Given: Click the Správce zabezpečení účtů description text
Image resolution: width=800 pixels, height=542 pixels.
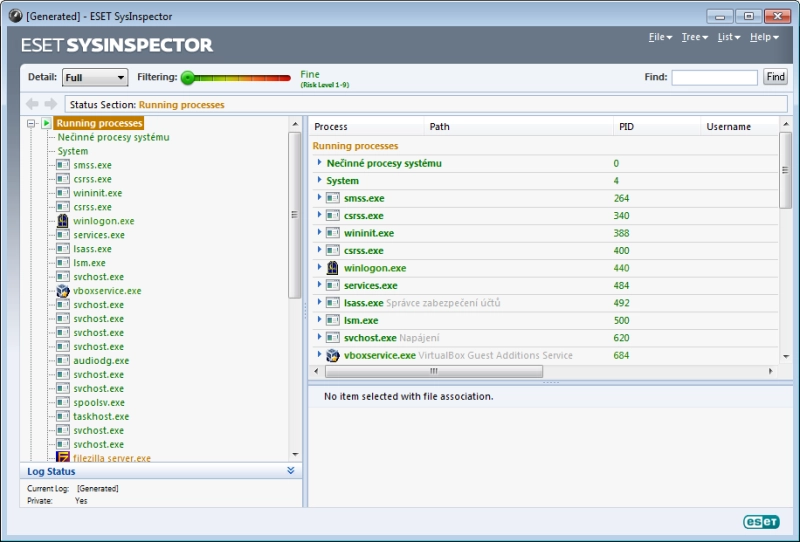Looking at the screenshot, I should (443, 303).
